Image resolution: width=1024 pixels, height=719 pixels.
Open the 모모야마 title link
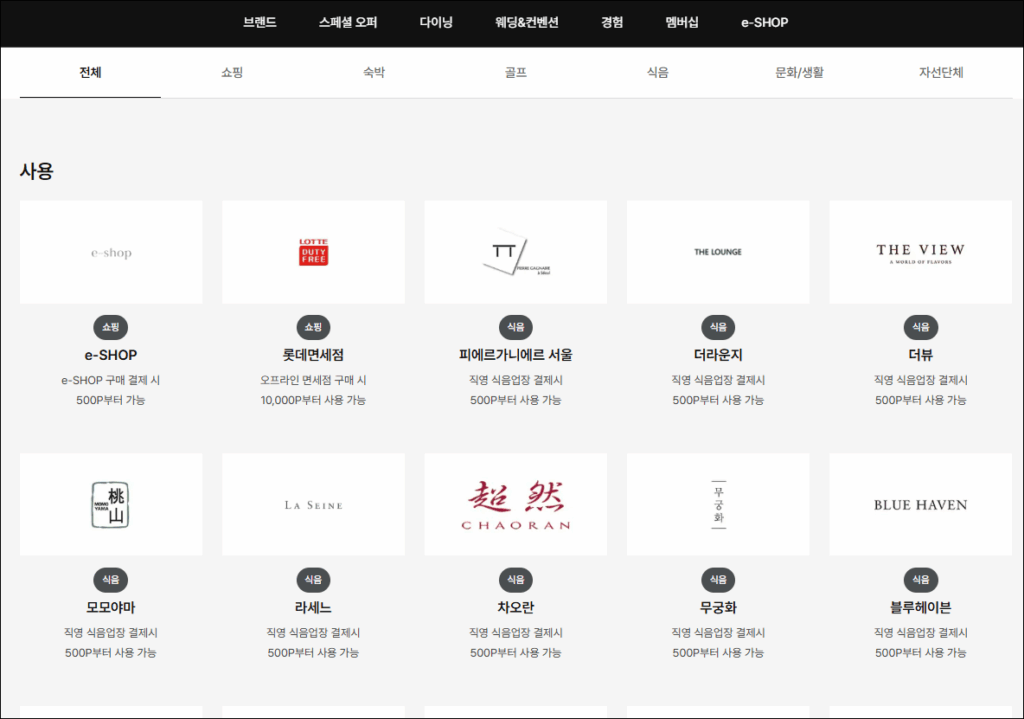(111, 608)
